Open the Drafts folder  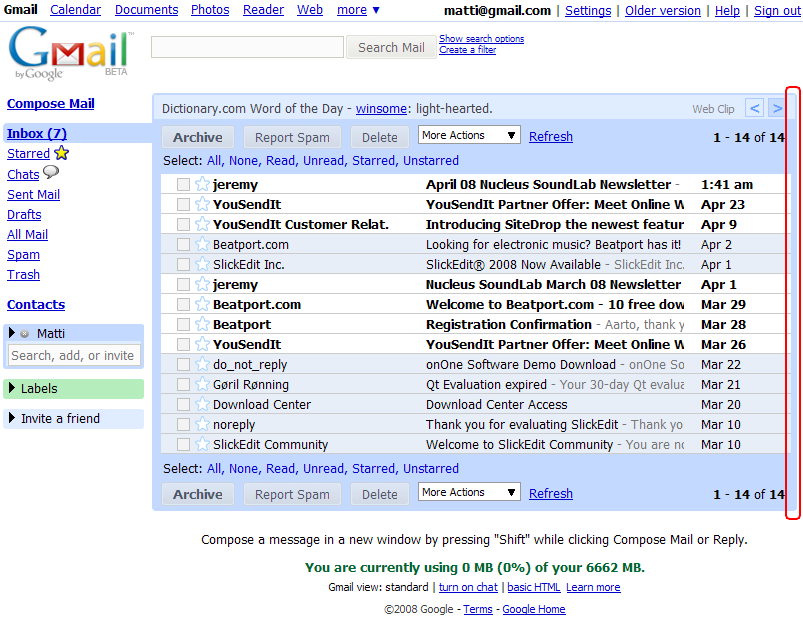pyautogui.click(x=24, y=214)
